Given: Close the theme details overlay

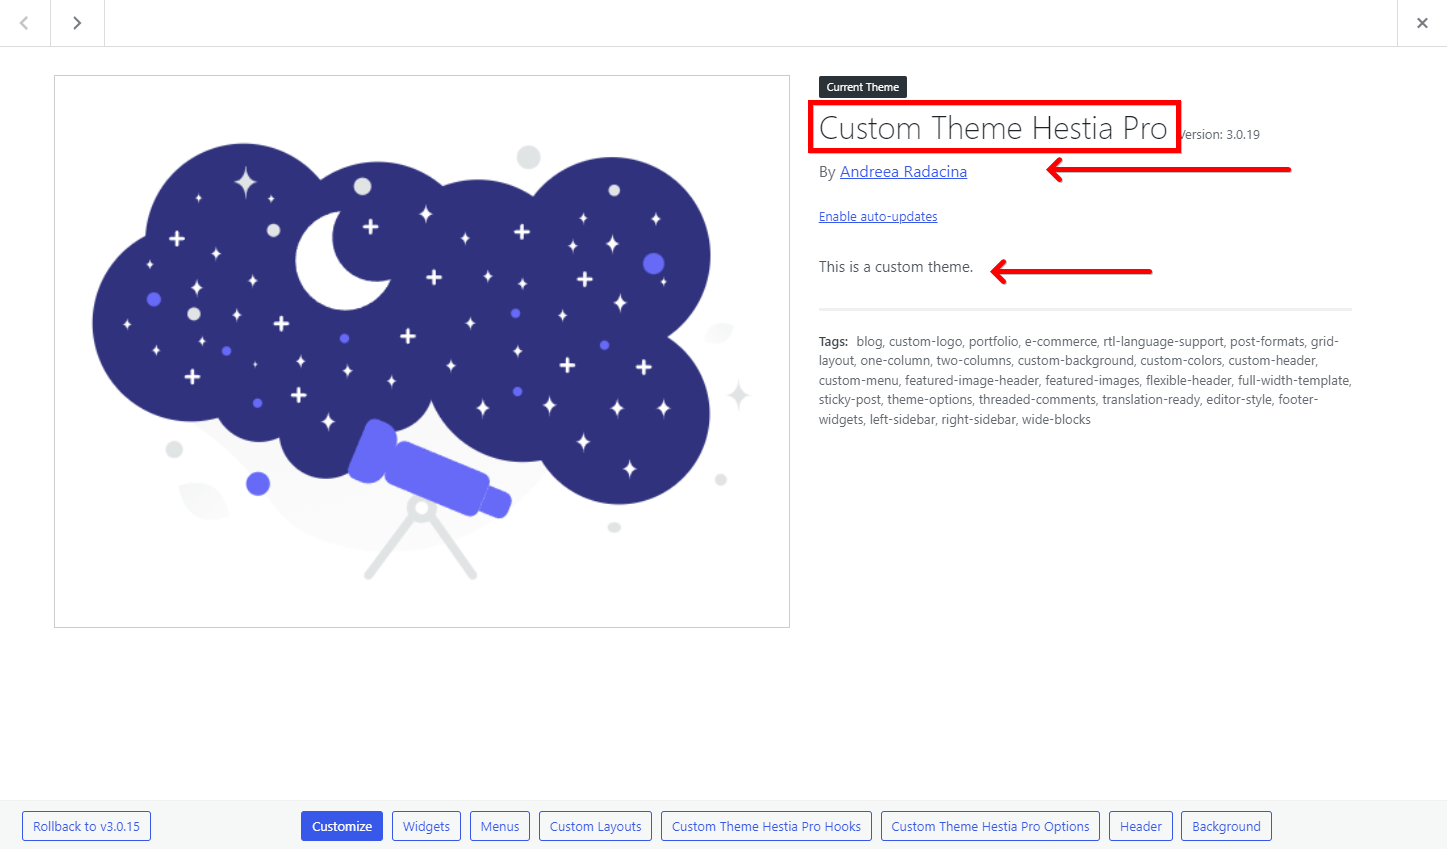Looking at the screenshot, I should point(1422,23).
